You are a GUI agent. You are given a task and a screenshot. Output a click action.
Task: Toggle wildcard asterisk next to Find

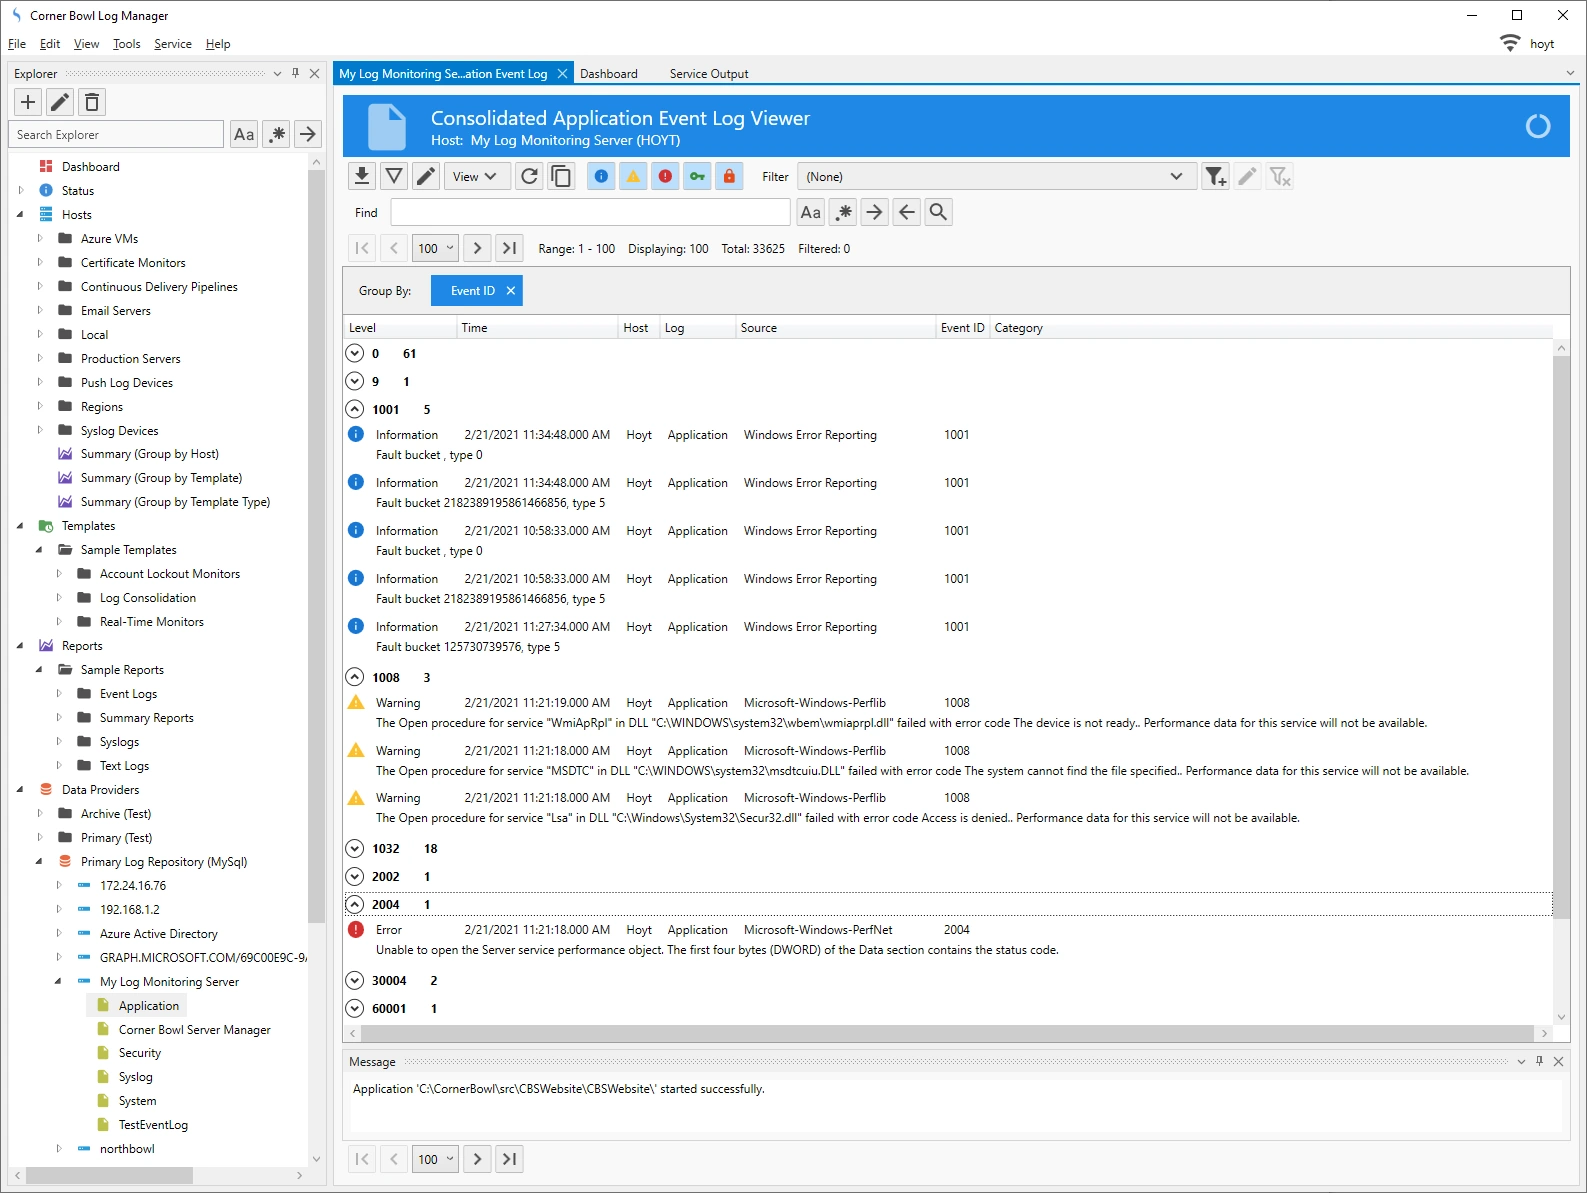pyautogui.click(x=842, y=212)
